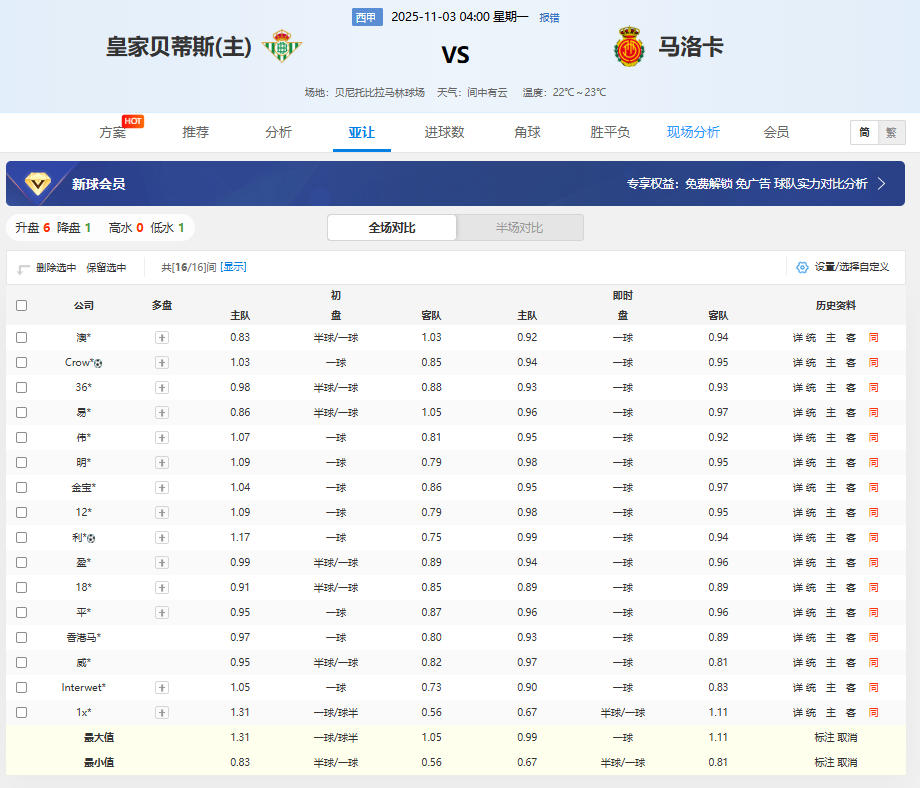Open settings via the gear icon
The width and height of the screenshot is (920, 788).
(802, 267)
